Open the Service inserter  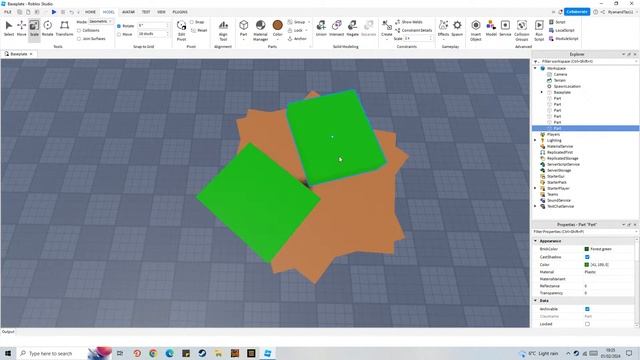pyautogui.click(x=505, y=29)
